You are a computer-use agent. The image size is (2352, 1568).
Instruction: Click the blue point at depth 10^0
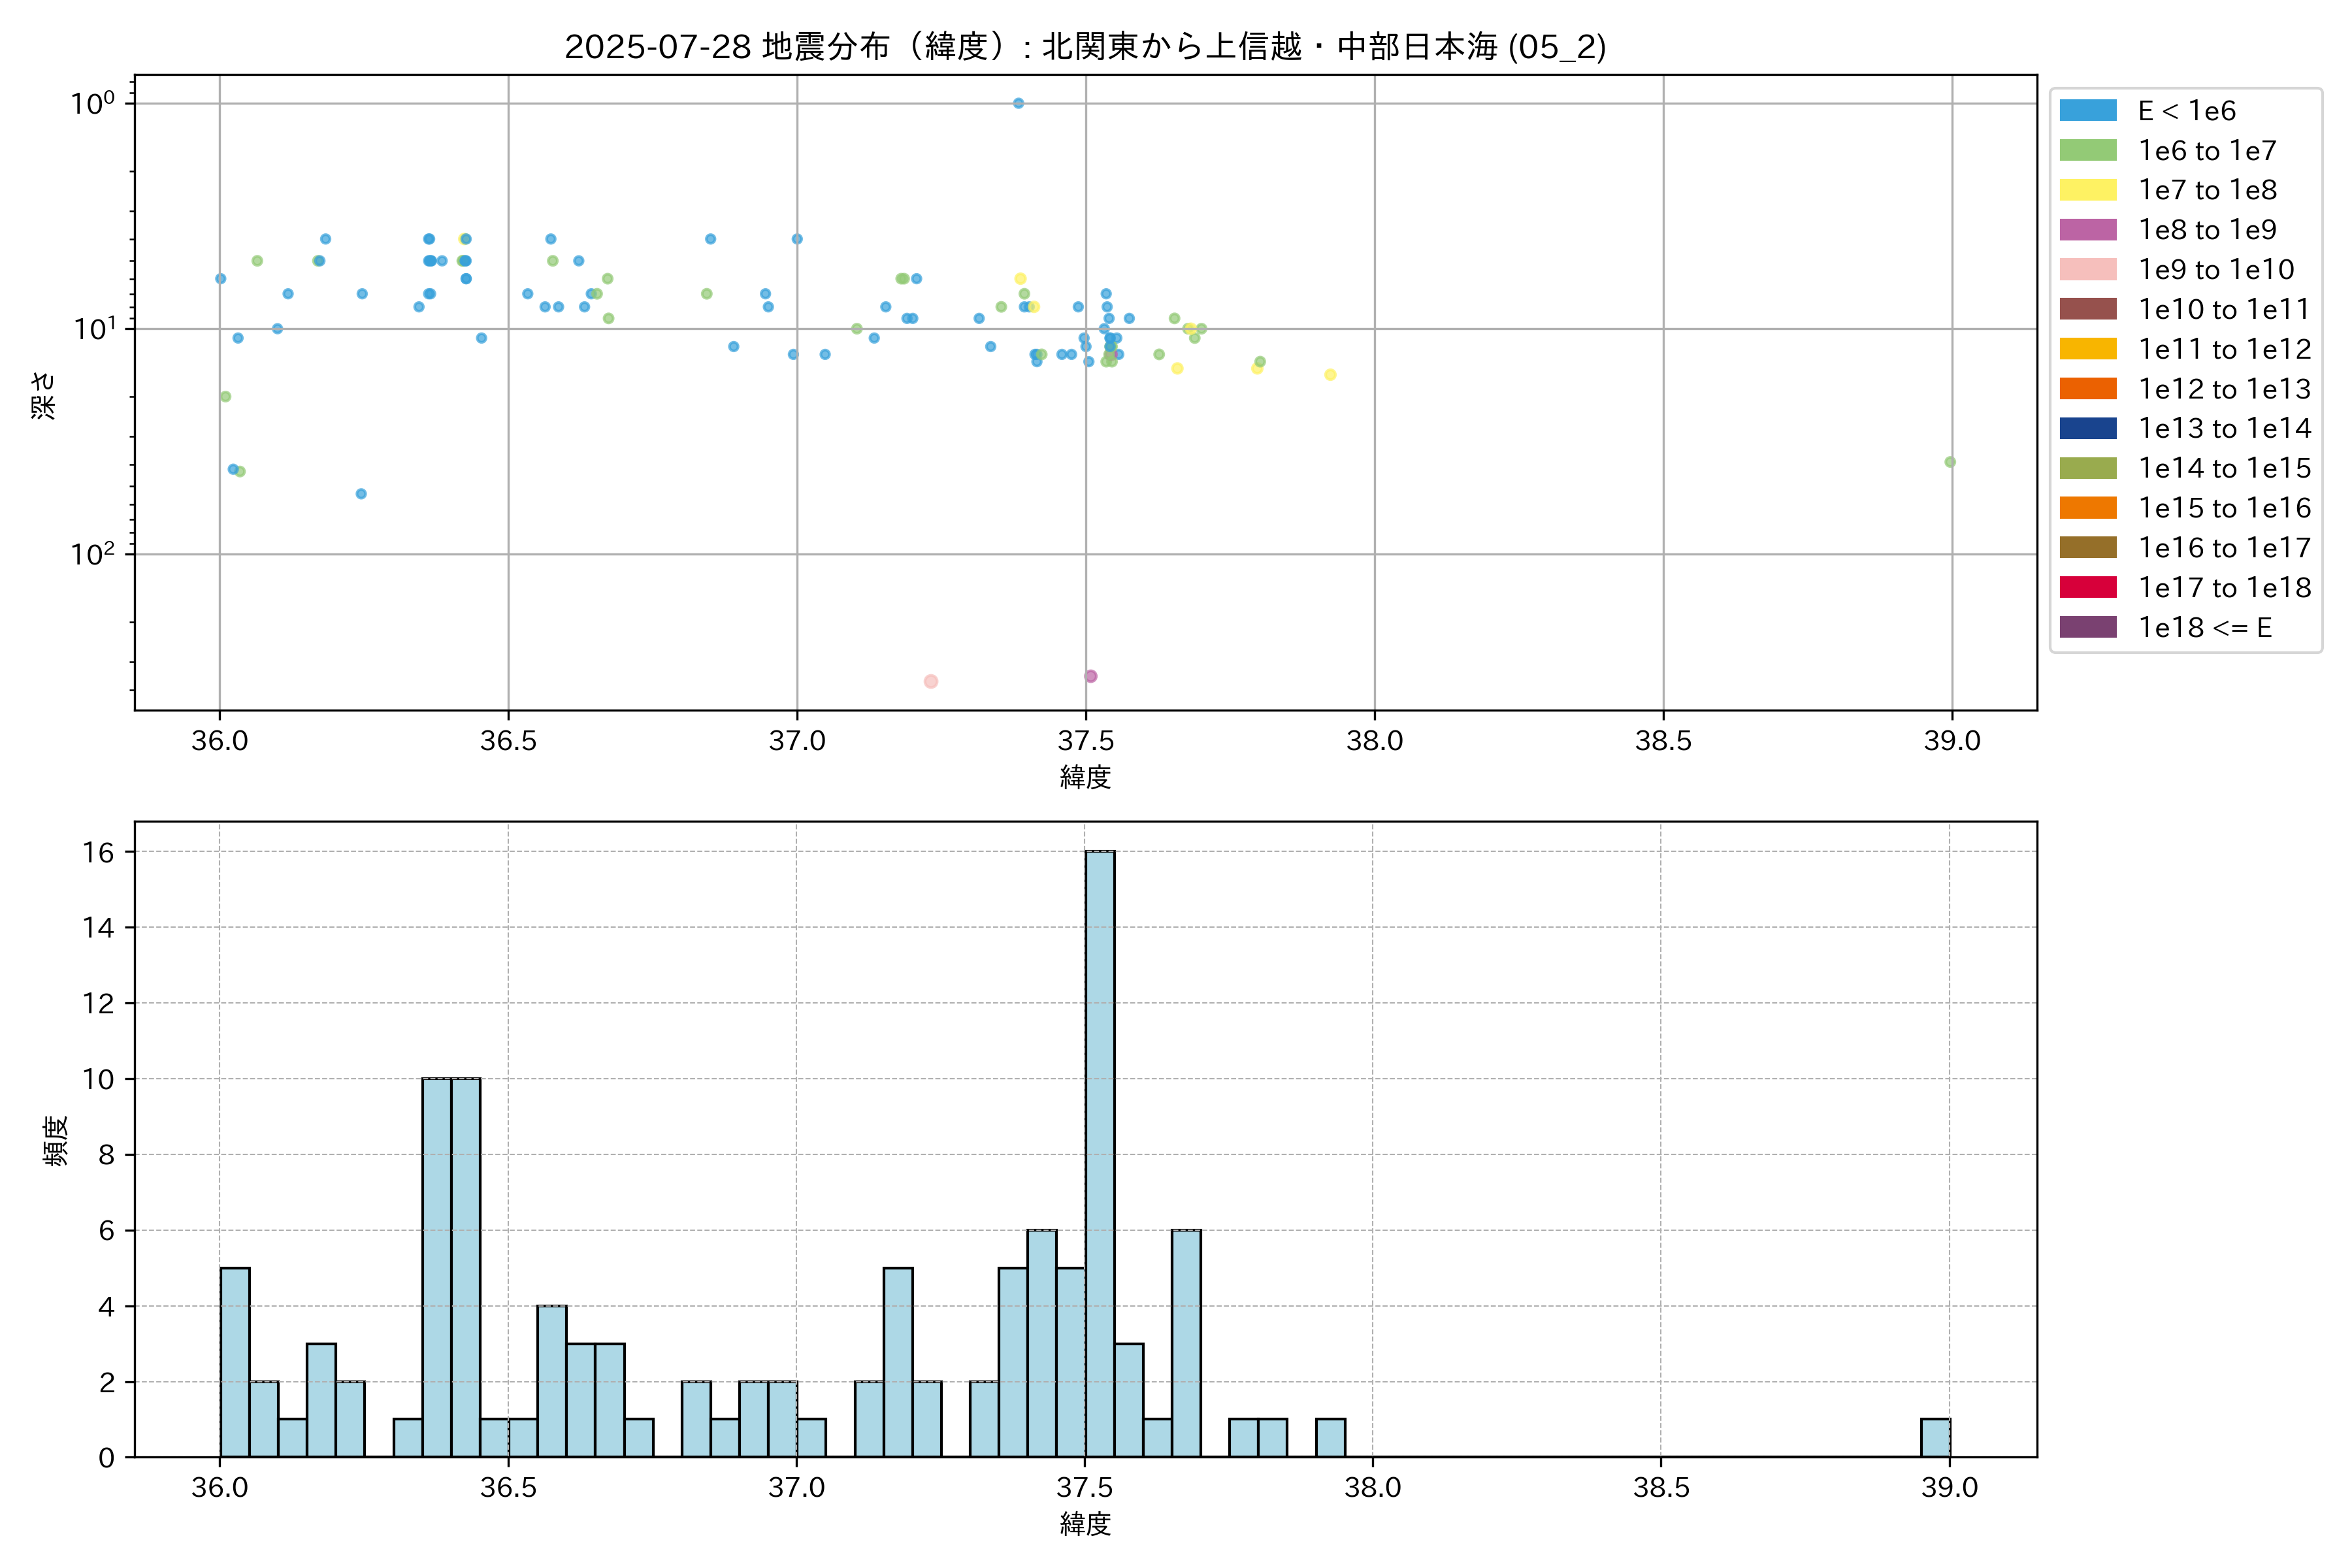[1018, 103]
